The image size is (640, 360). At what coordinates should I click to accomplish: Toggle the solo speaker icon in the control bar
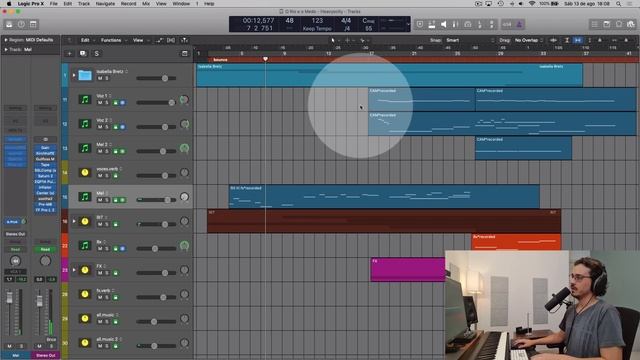click(x=443, y=24)
